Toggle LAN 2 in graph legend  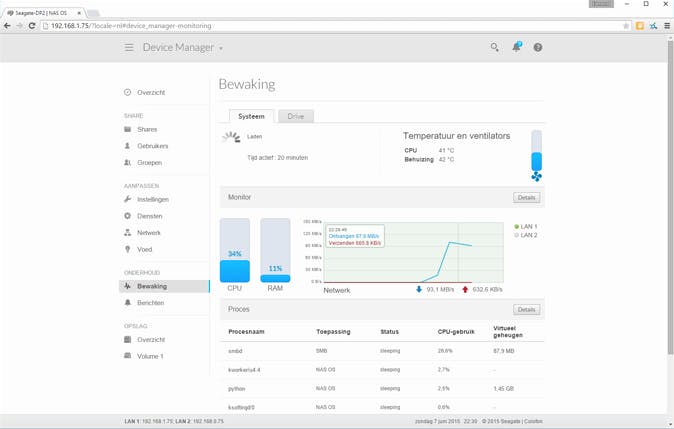[526, 235]
